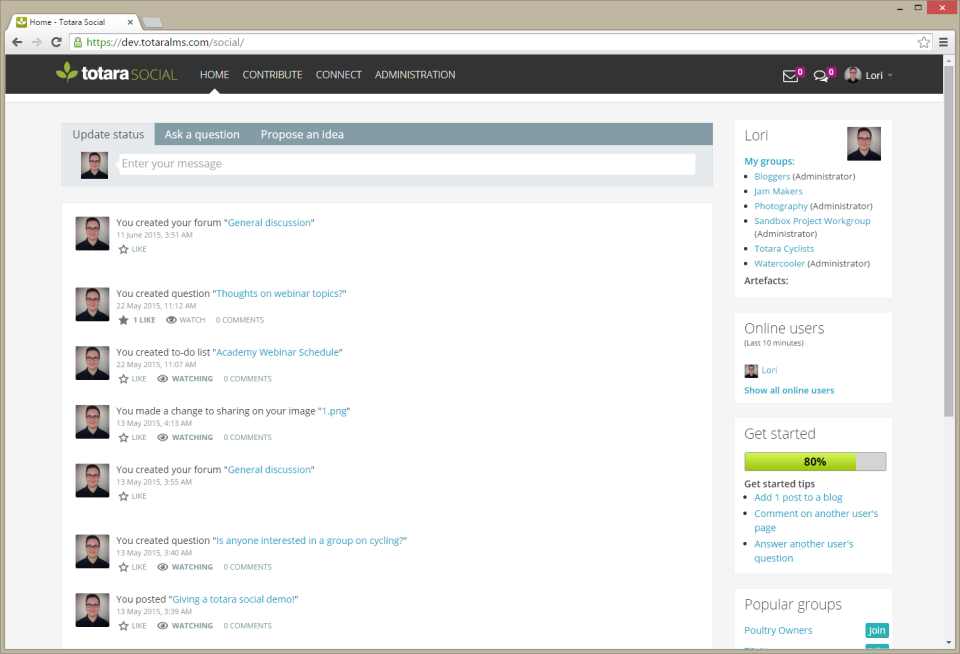
Task: Open the Watercooler group link
Action: 779,264
